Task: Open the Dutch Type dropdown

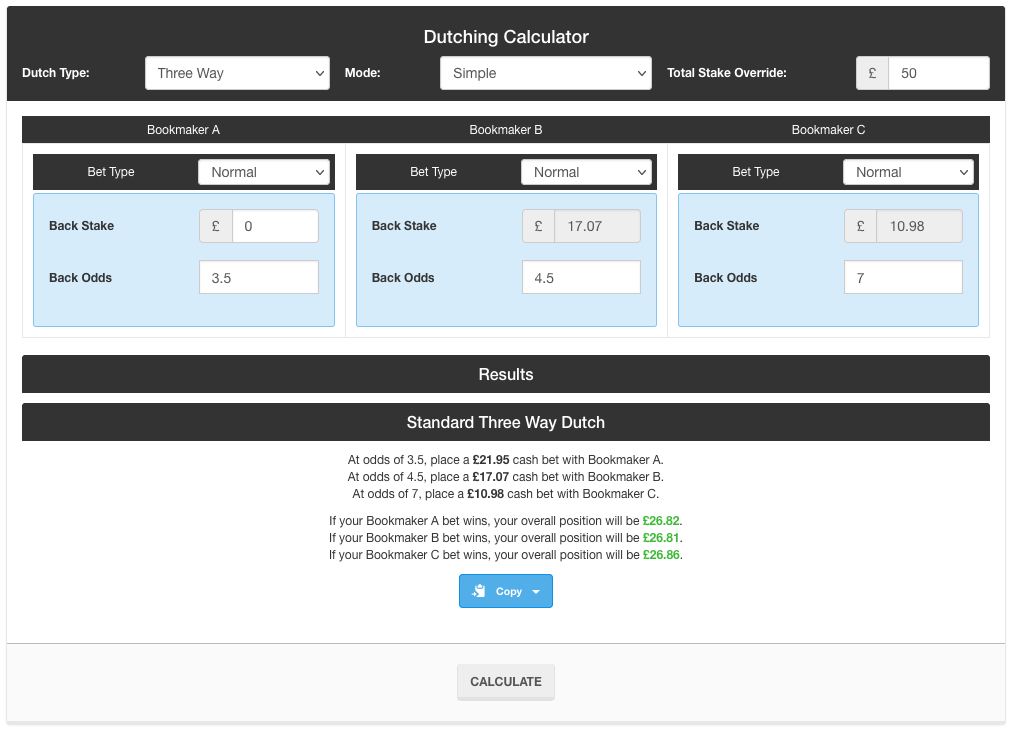Action: pyautogui.click(x=237, y=73)
